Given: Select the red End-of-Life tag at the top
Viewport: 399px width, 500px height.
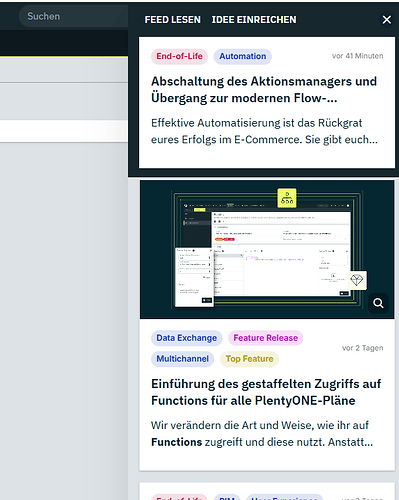Looking at the screenshot, I should click(179, 56).
